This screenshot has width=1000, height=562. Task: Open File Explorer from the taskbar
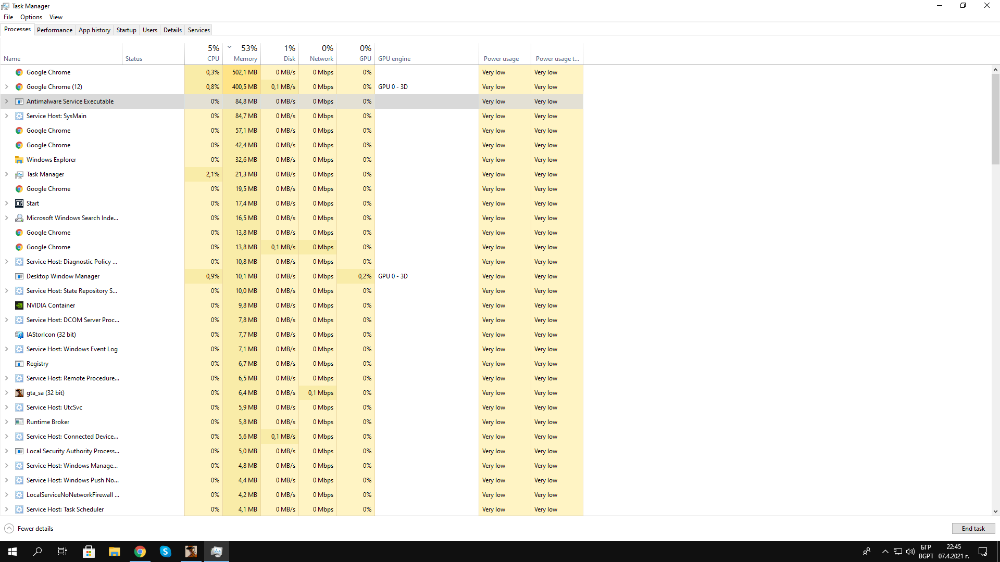(114, 552)
